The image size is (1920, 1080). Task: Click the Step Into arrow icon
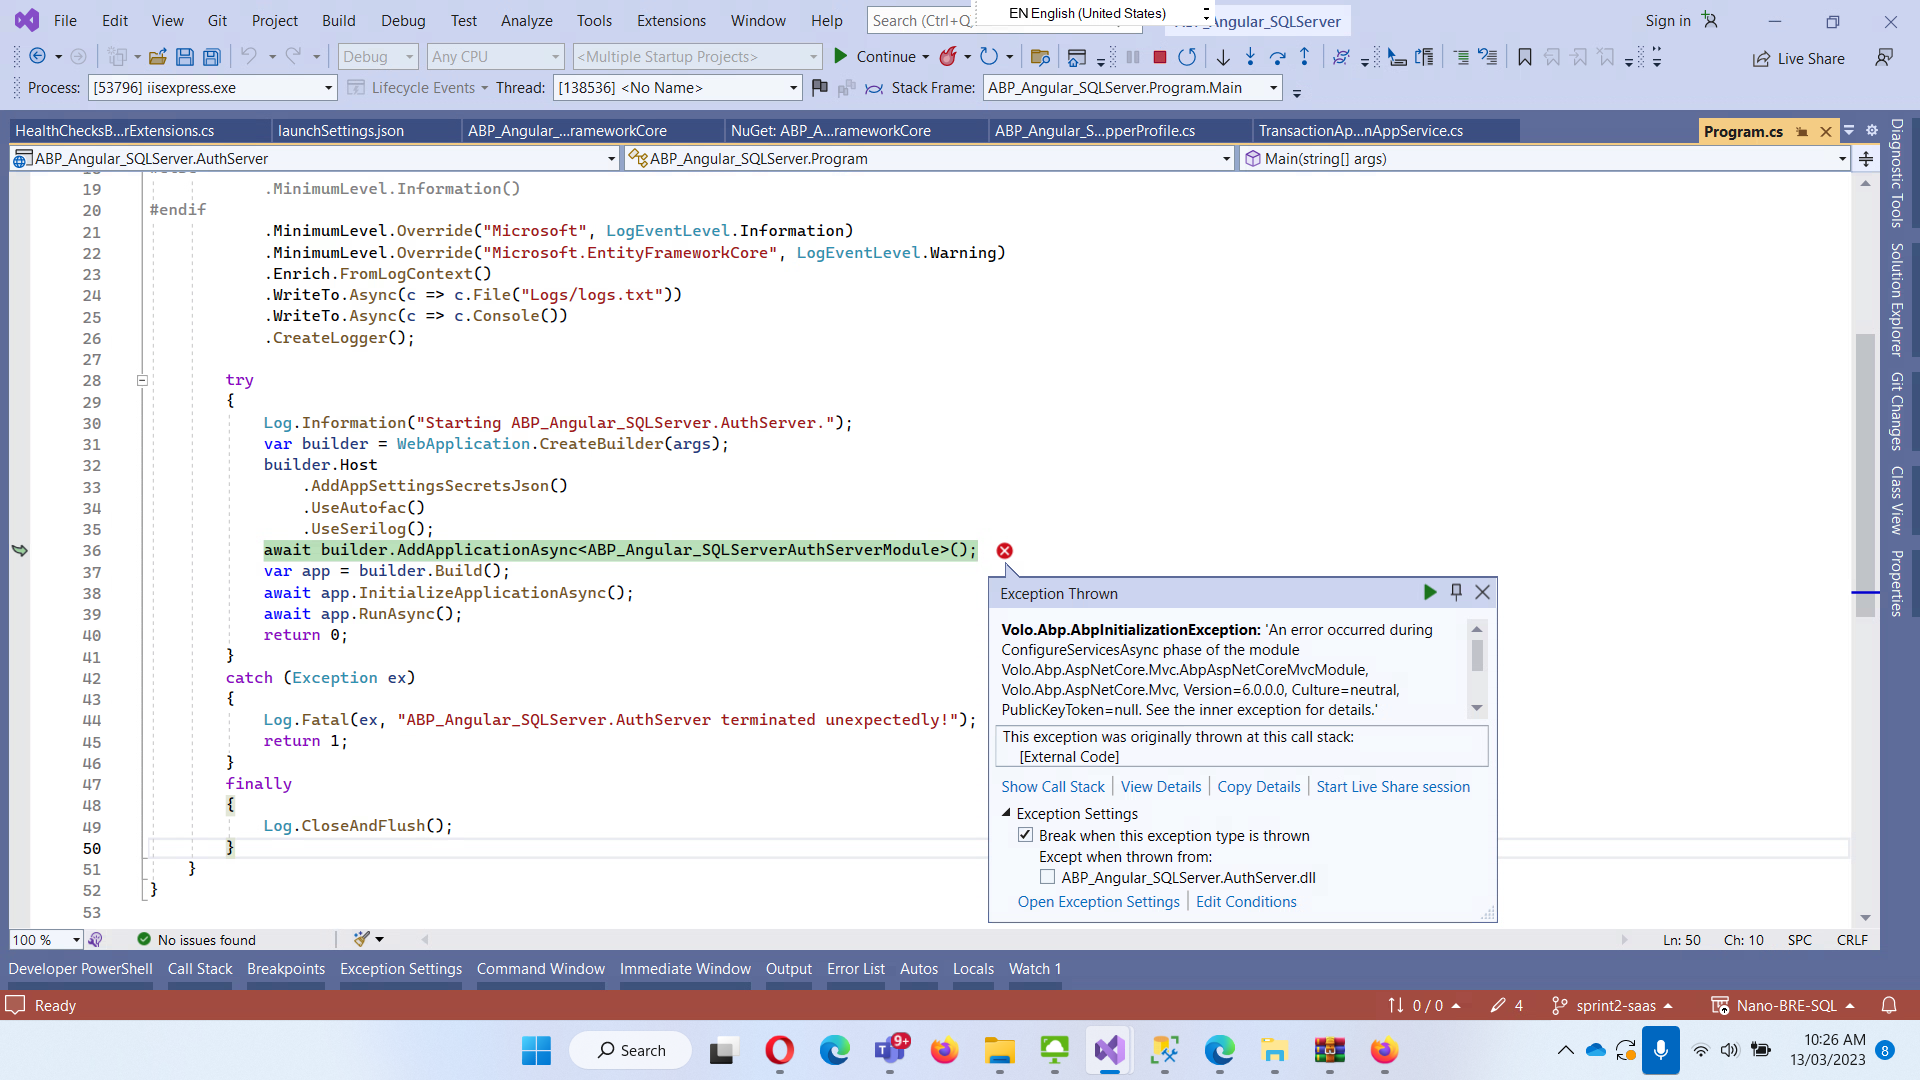[1250, 57]
